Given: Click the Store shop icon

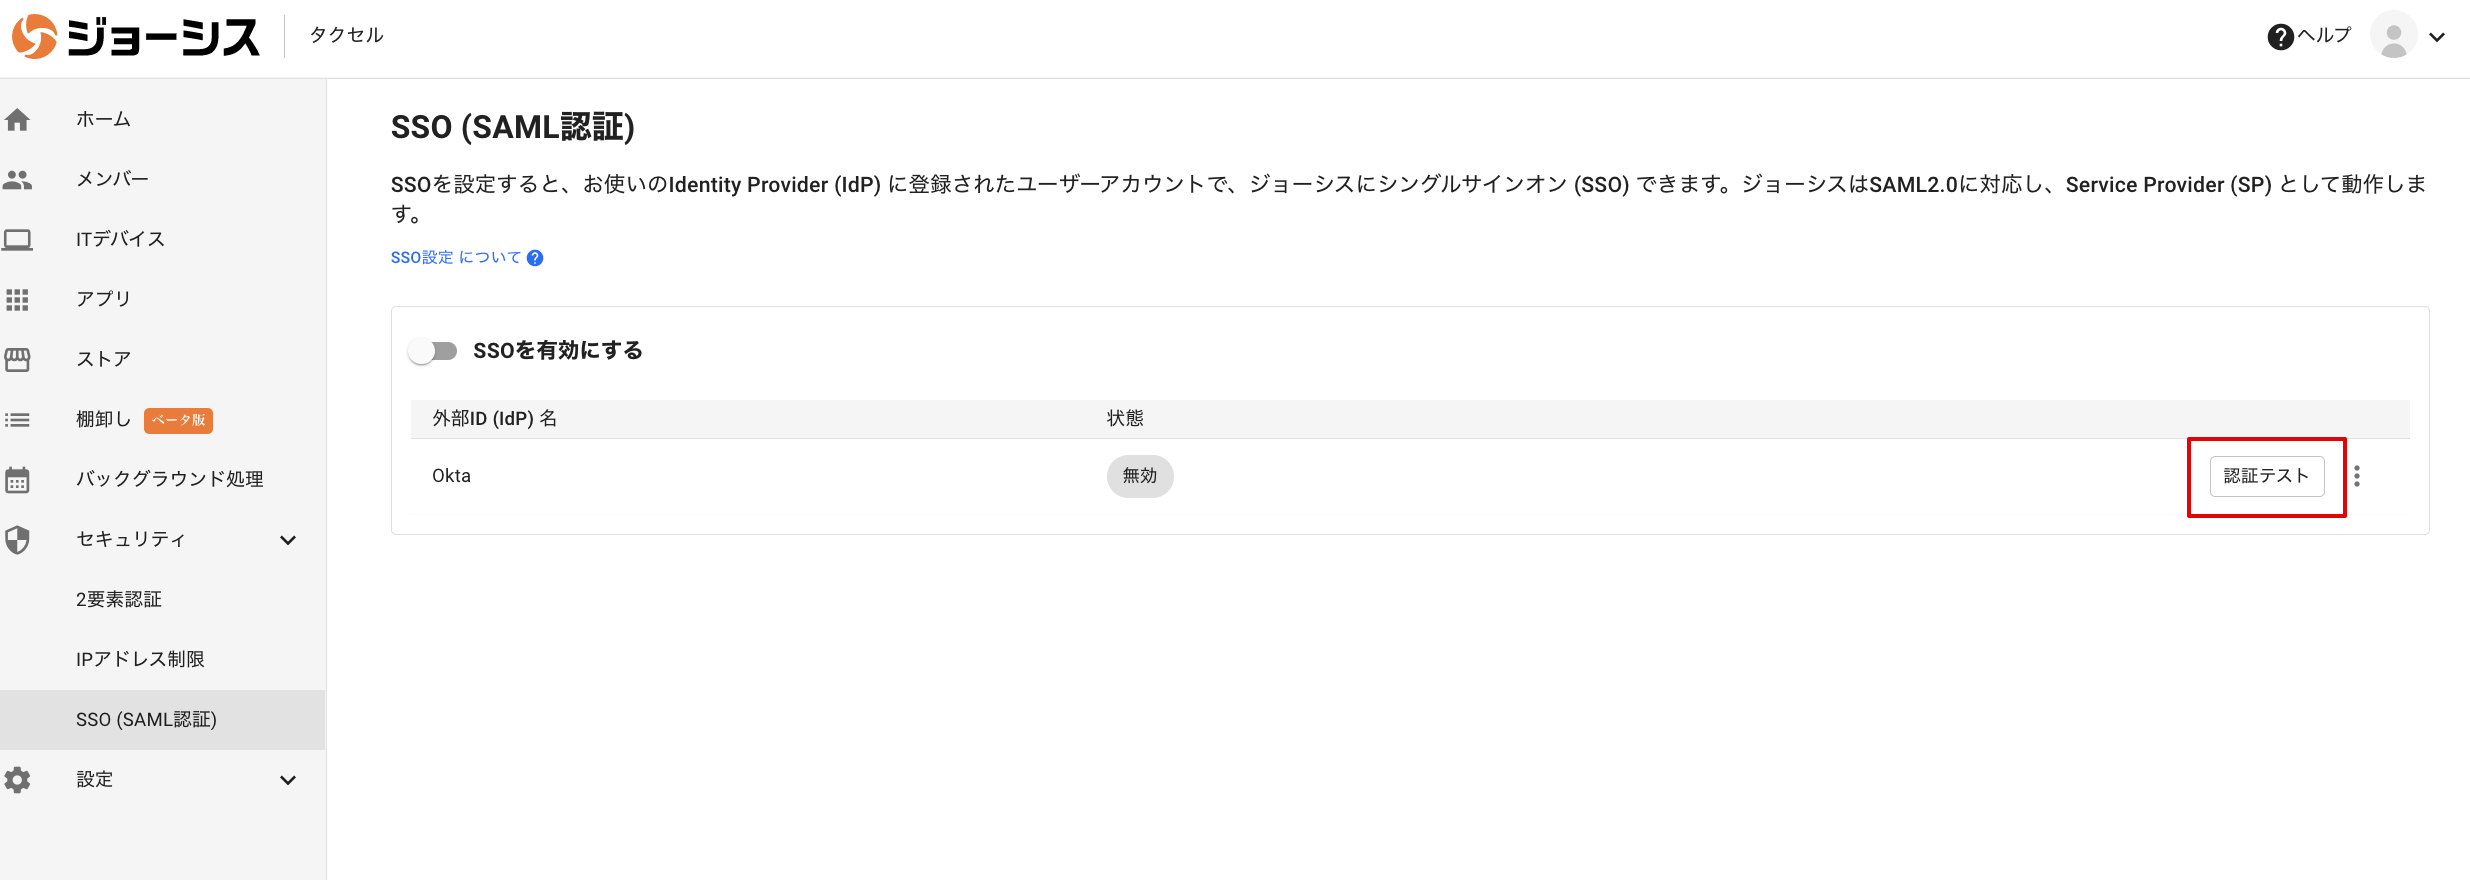Looking at the screenshot, I should pyautogui.click(x=18, y=360).
